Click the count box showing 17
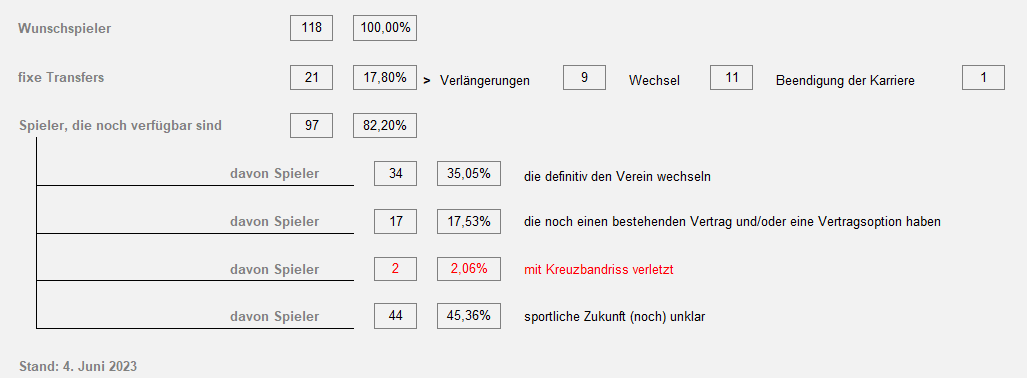The height and width of the screenshot is (381, 1027). click(x=396, y=221)
